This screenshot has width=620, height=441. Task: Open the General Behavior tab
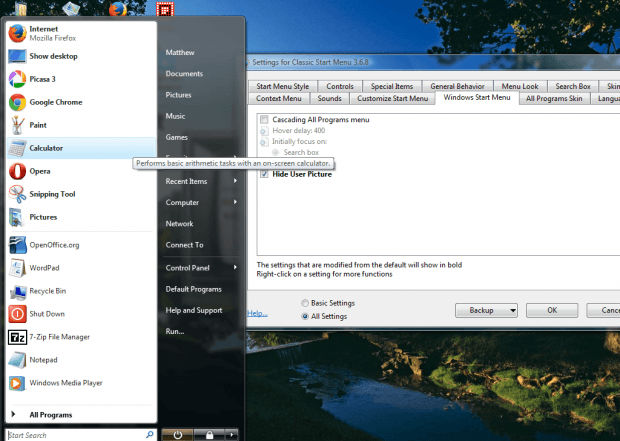(x=457, y=86)
